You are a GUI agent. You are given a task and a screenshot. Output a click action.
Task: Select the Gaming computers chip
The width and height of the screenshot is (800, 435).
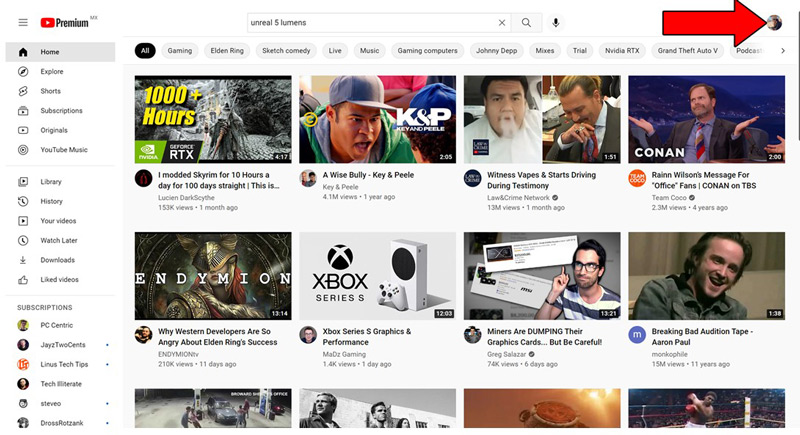428,50
